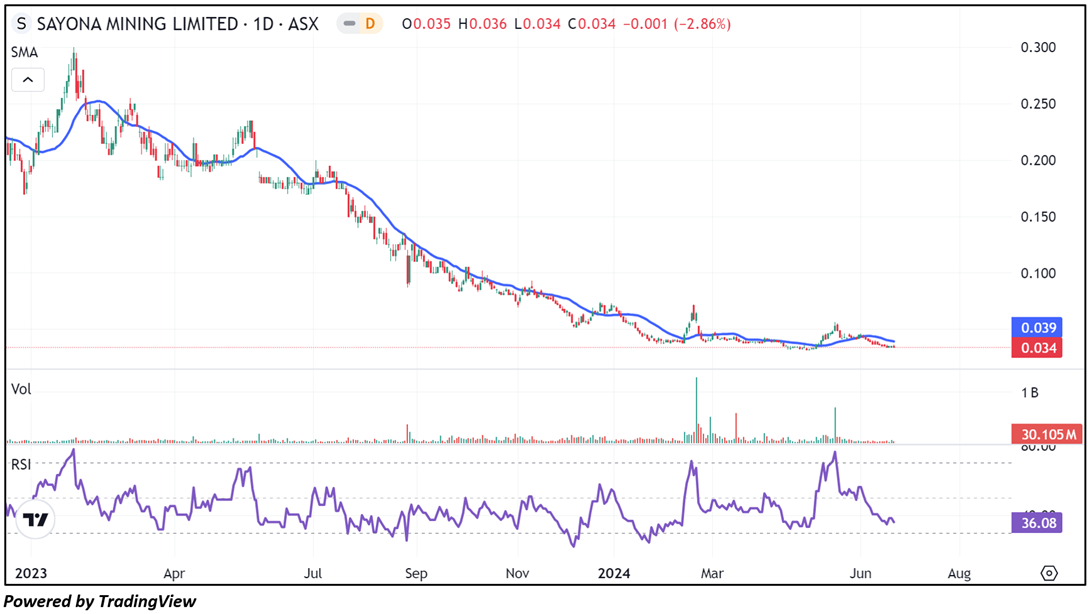Click the Aug time axis label
Screen dimensions: 1090x614
point(959,574)
